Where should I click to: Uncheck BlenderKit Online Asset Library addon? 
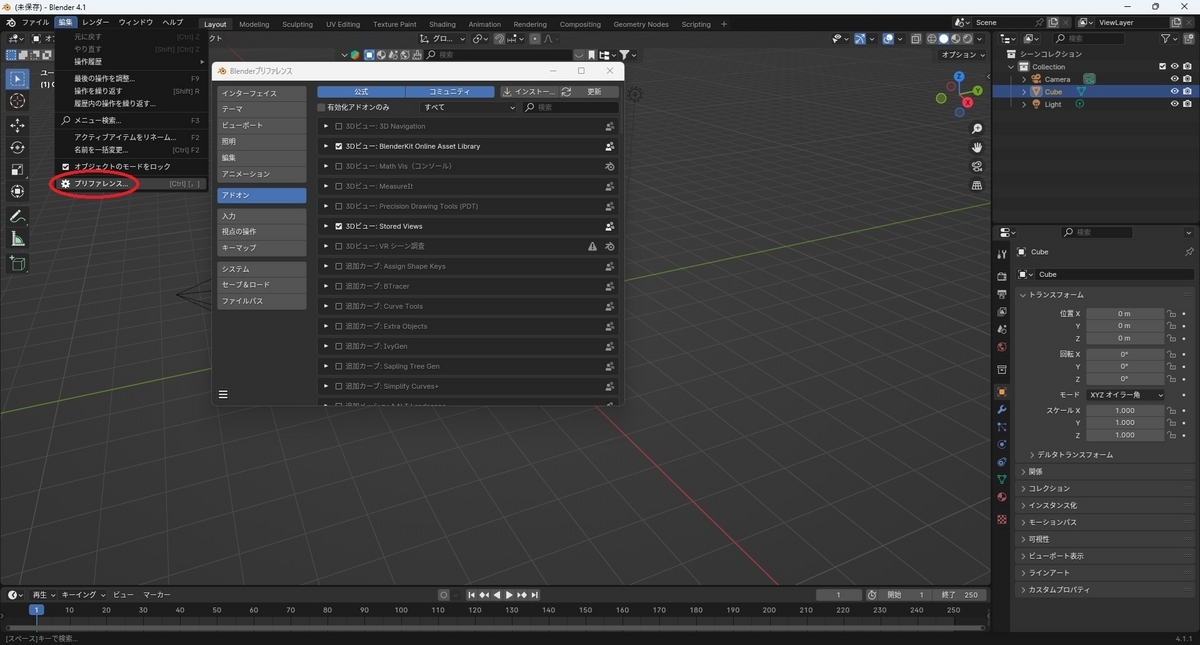339,146
